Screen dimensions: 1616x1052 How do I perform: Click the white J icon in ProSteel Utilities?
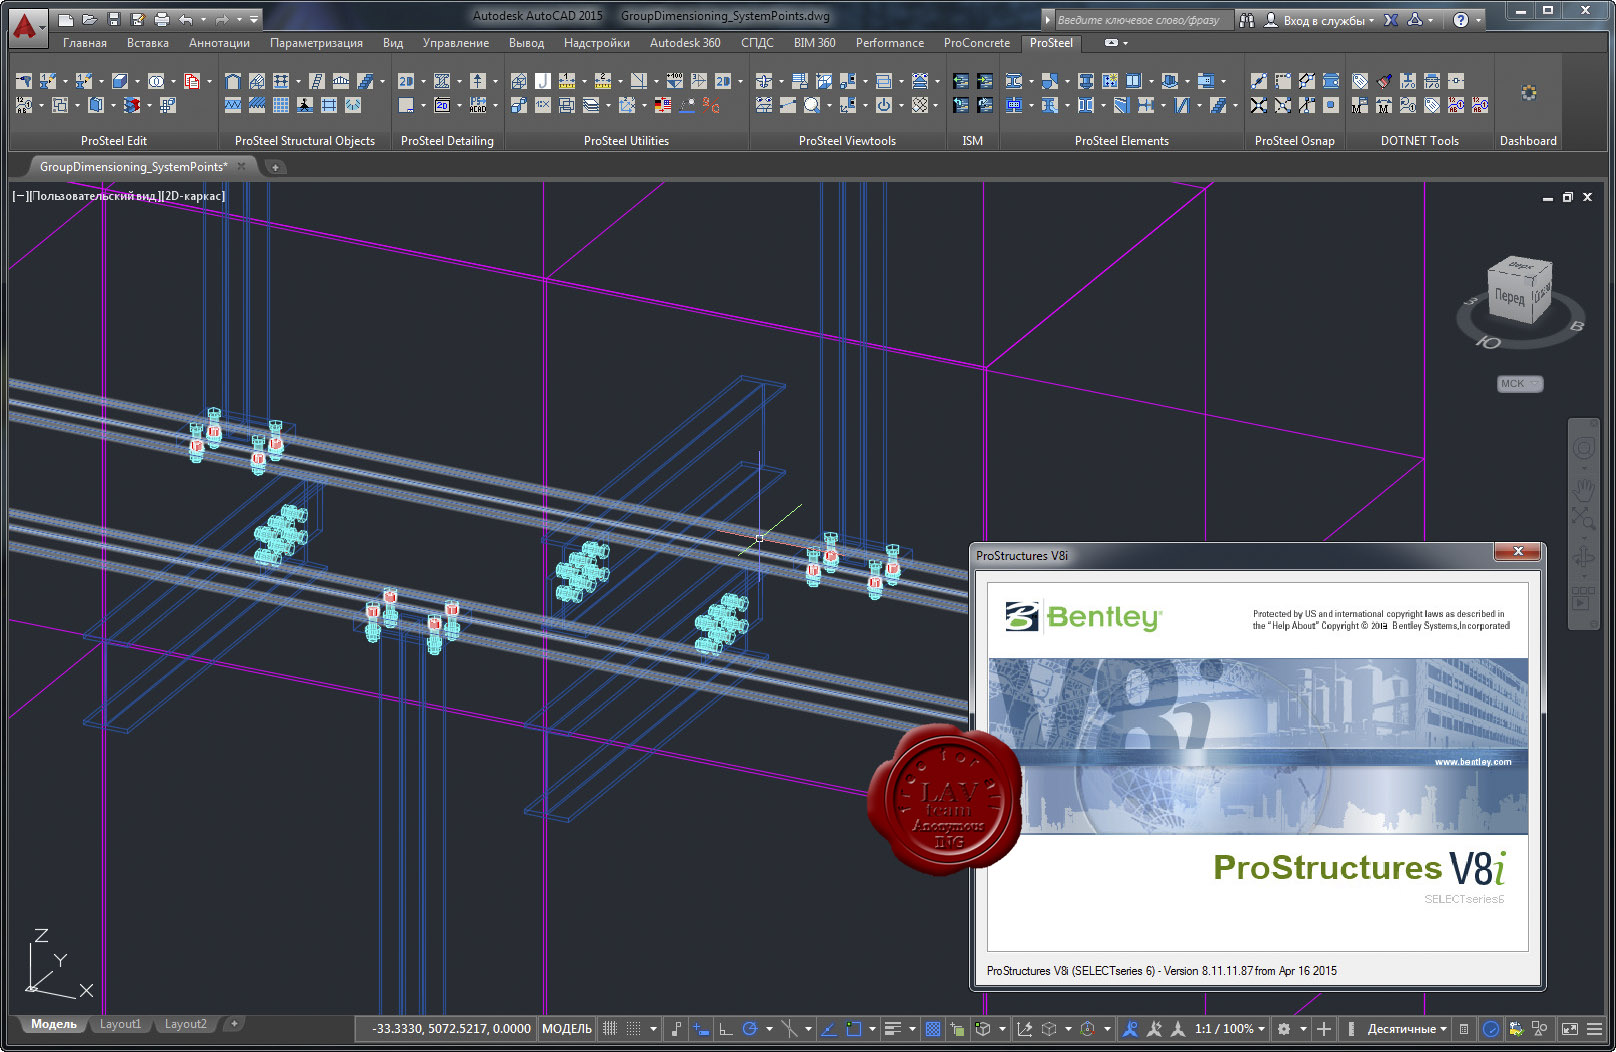pyautogui.click(x=543, y=81)
